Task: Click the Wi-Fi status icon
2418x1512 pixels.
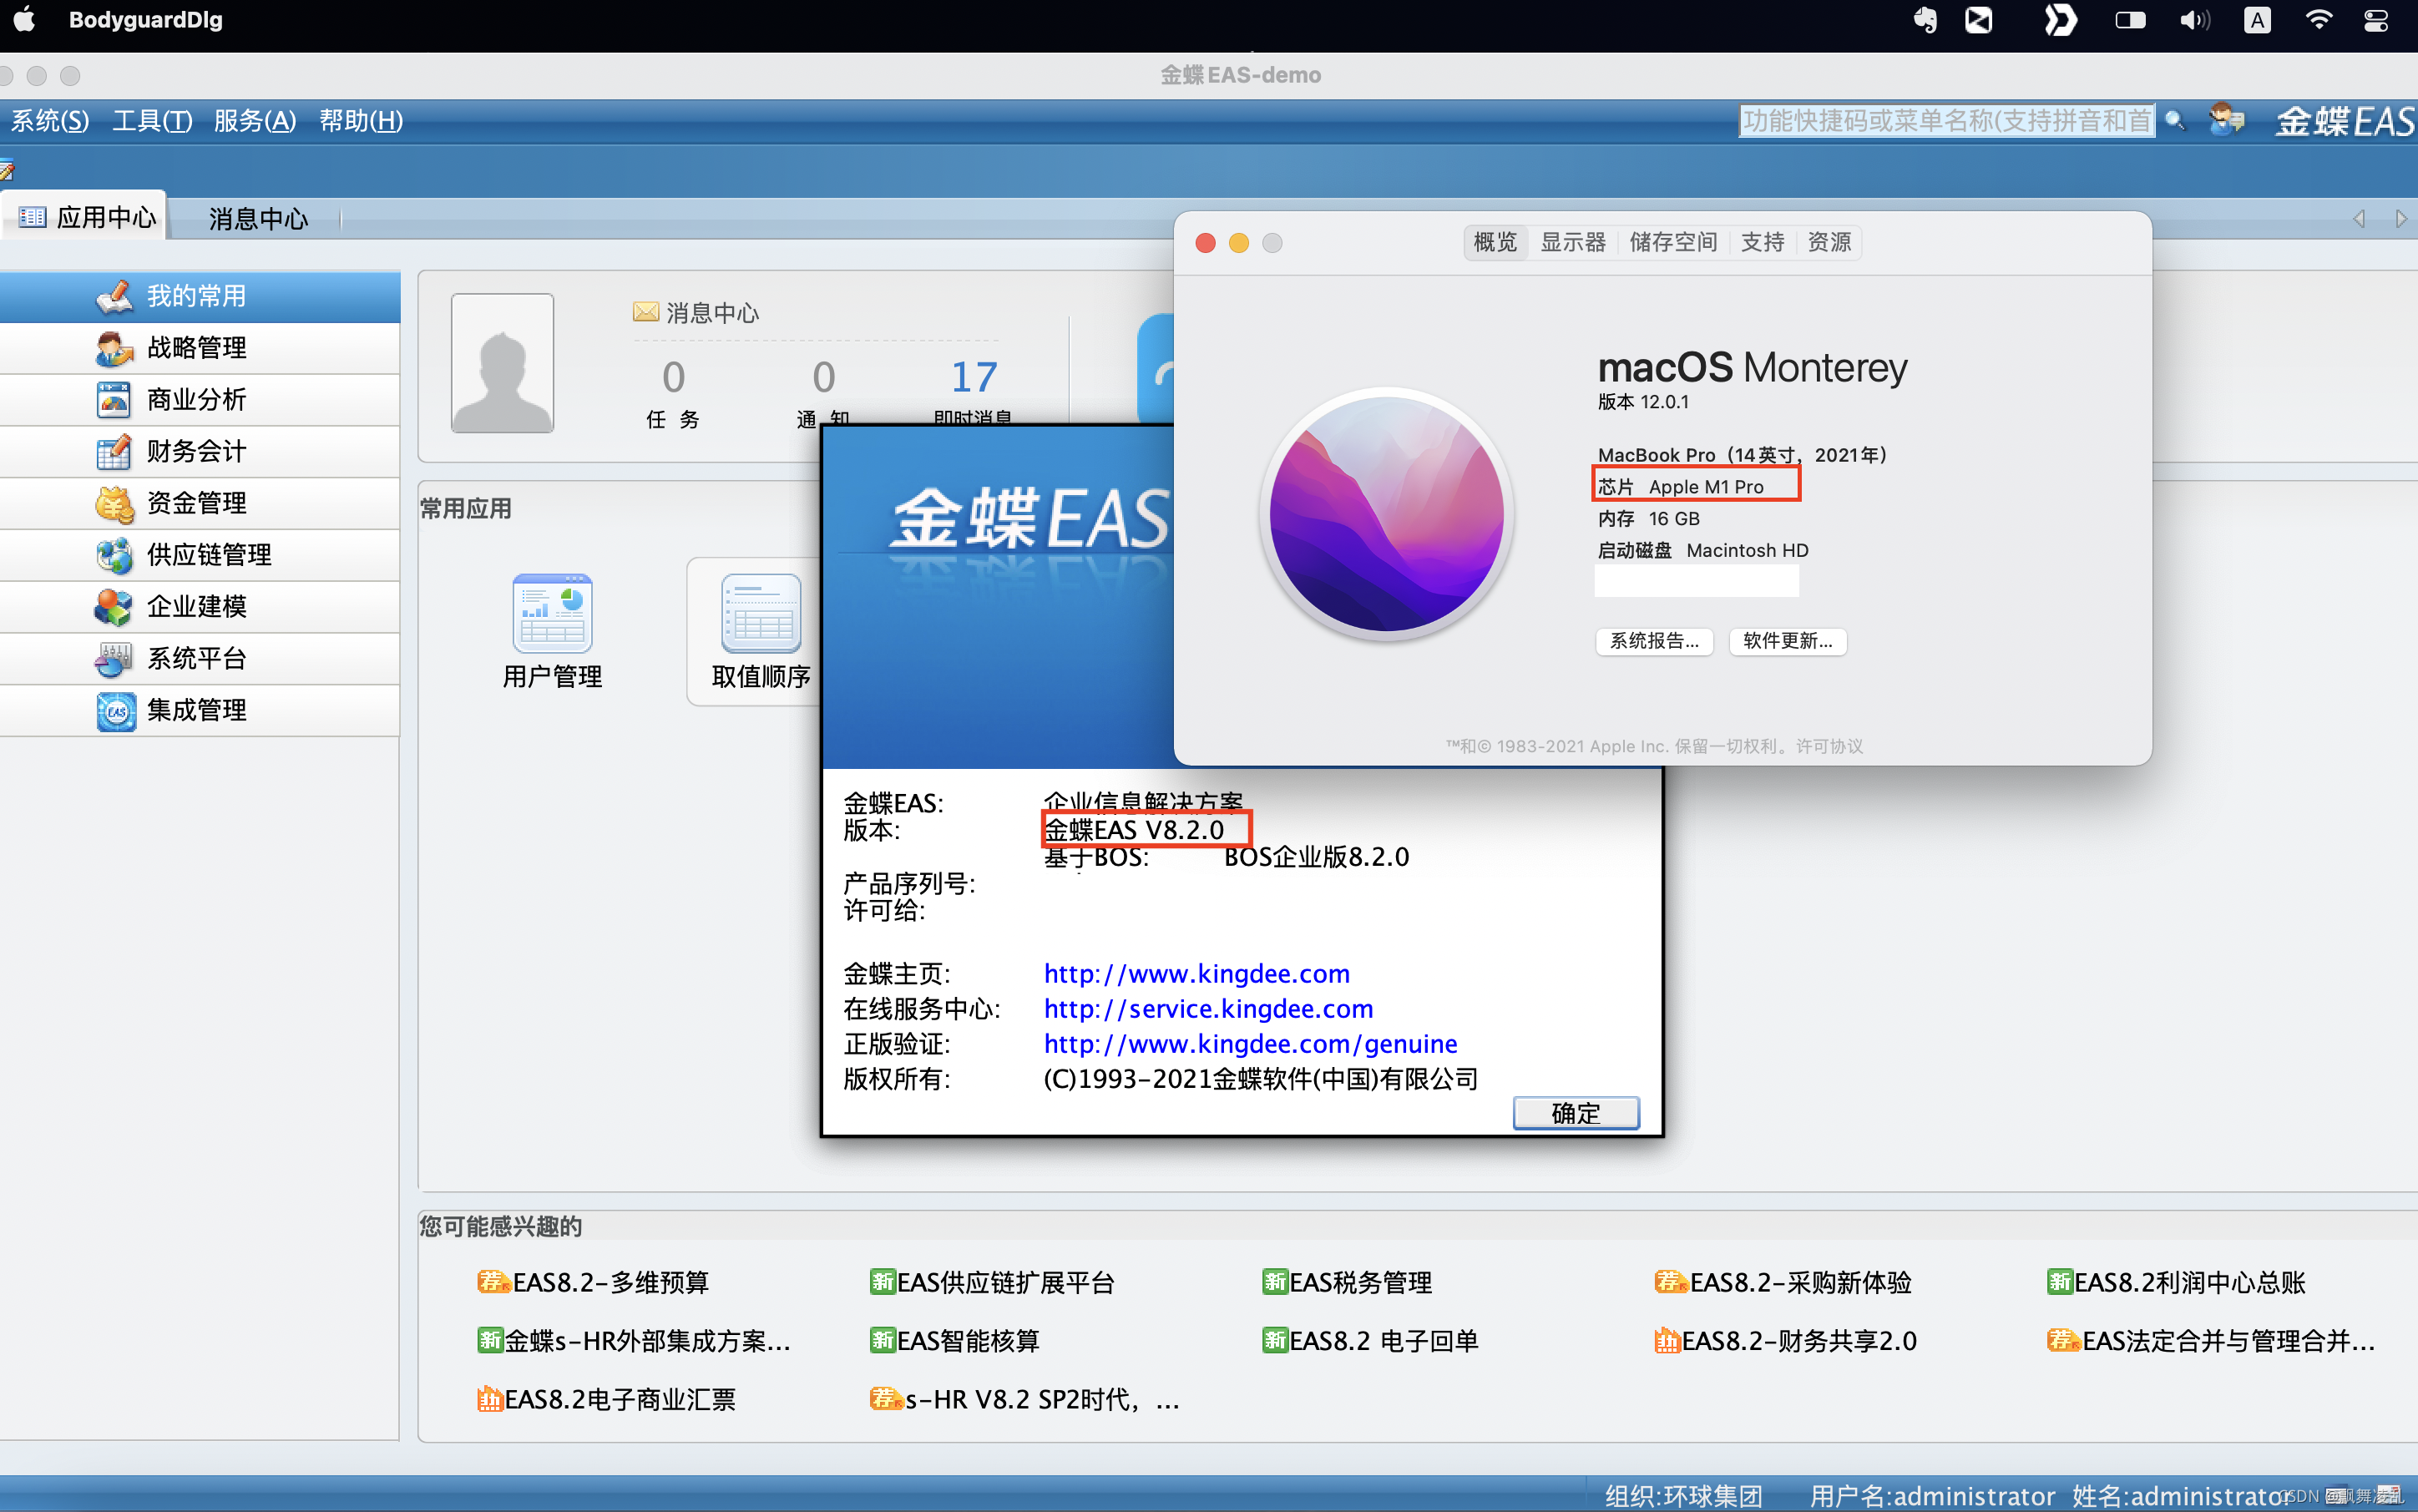Action: click(2318, 20)
